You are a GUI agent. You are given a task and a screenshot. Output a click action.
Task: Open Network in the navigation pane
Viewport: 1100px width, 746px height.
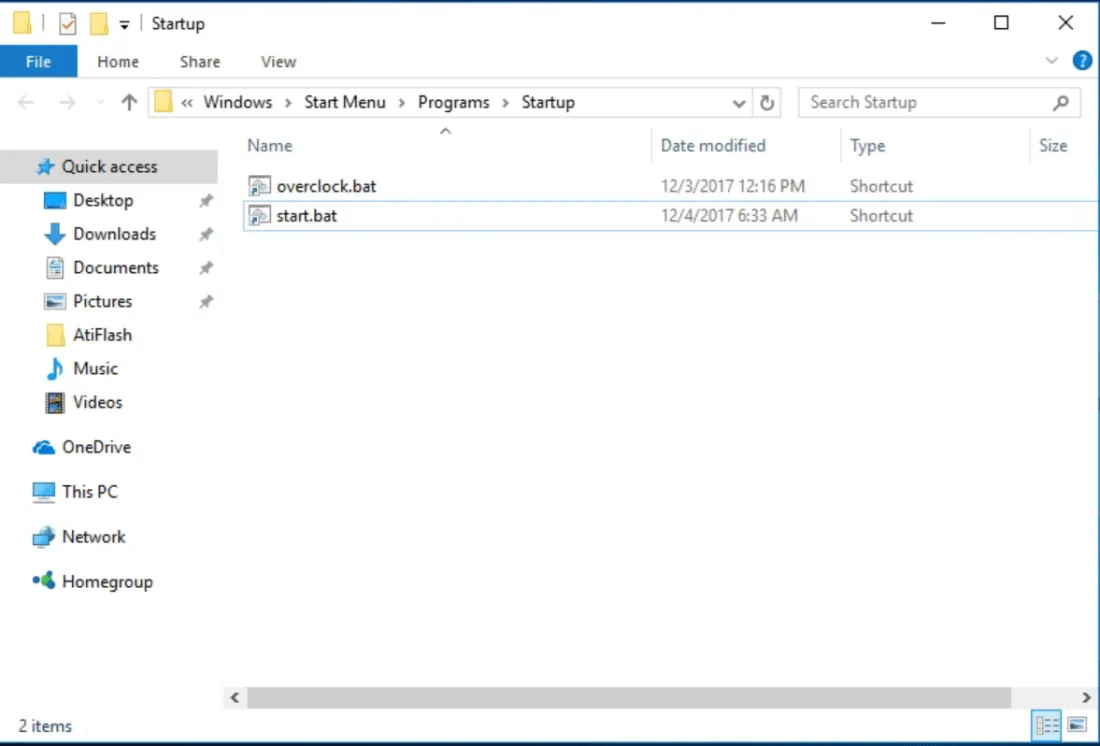coord(93,537)
